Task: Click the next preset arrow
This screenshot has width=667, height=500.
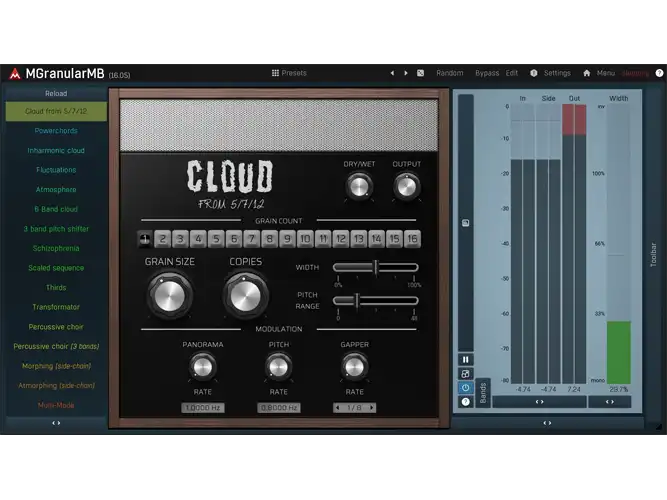Action: point(406,73)
